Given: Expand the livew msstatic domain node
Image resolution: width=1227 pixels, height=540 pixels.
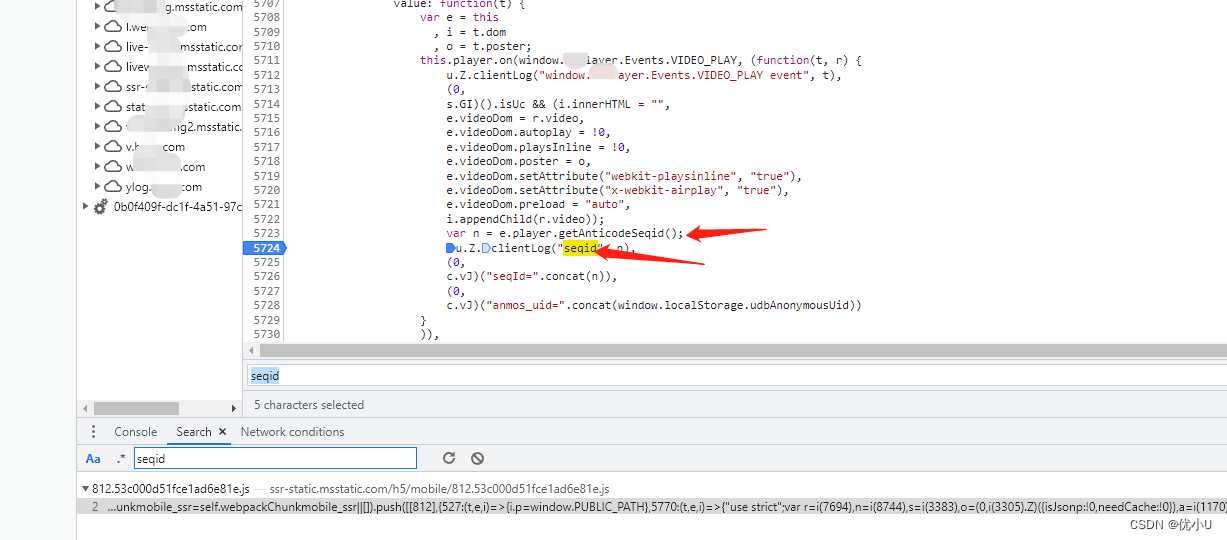Looking at the screenshot, I should 98,67.
